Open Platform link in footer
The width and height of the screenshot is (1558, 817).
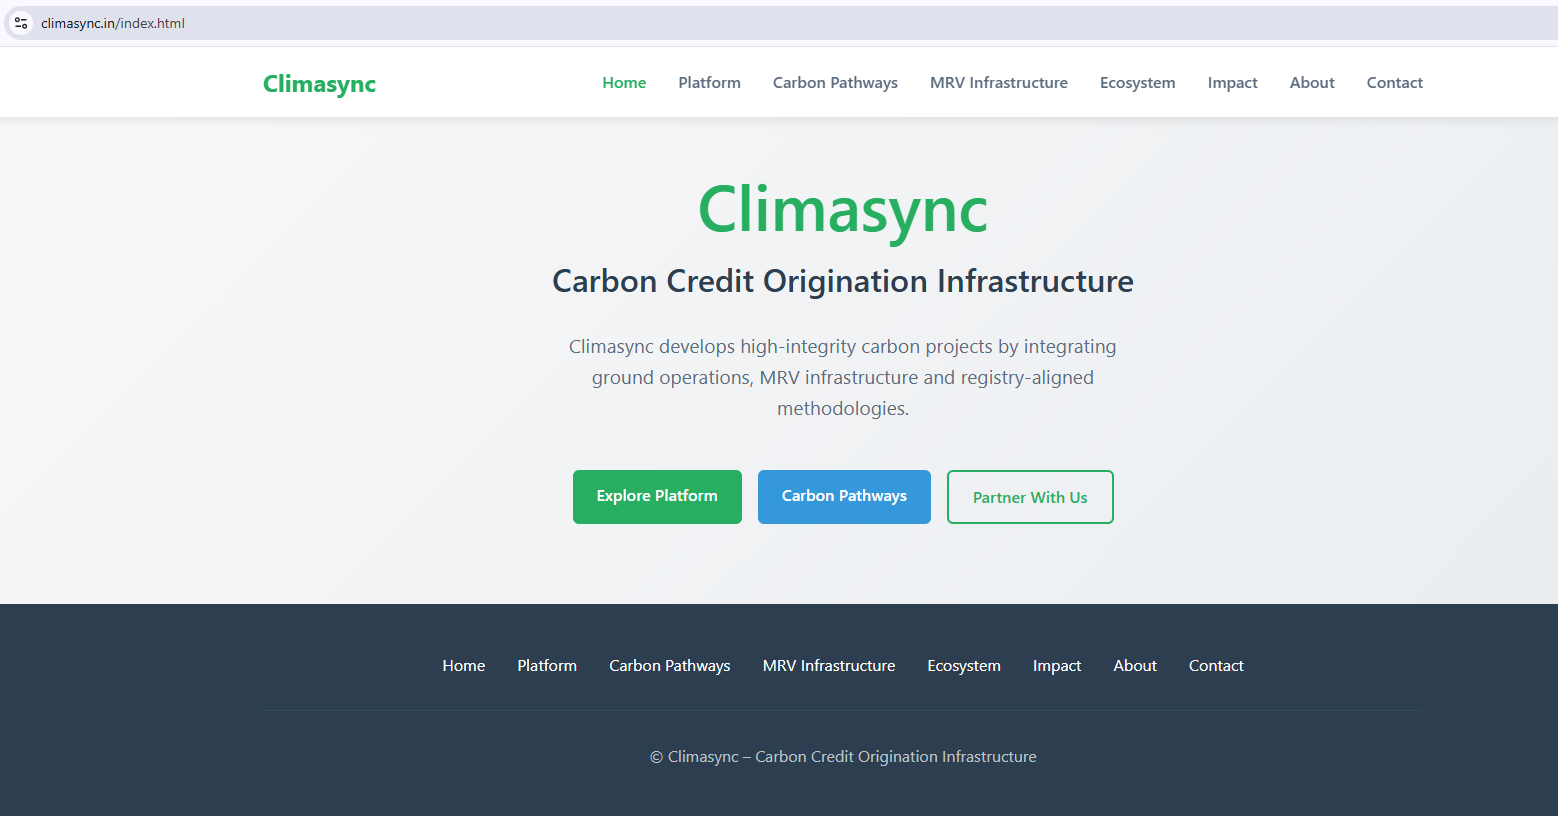pyautogui.click(x=547, y=666)
